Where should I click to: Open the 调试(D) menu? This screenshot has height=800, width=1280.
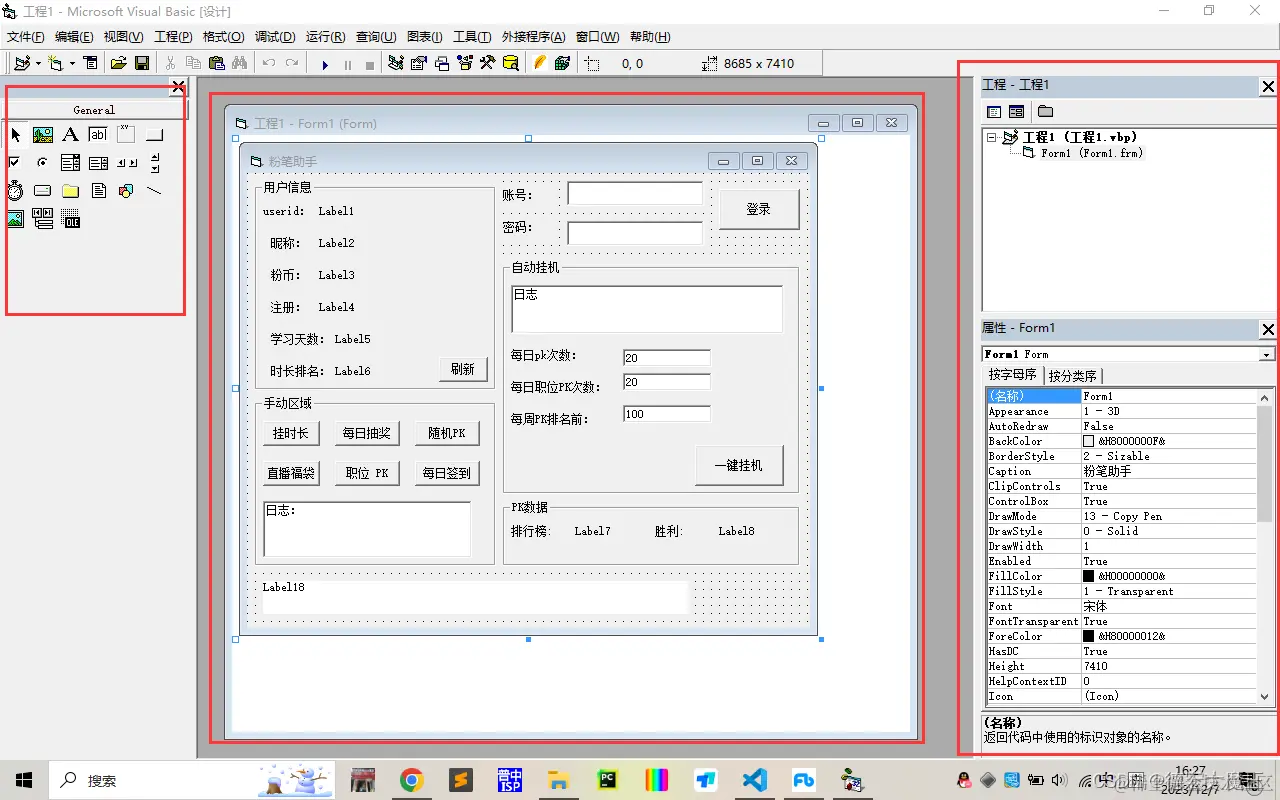point(275,37)
